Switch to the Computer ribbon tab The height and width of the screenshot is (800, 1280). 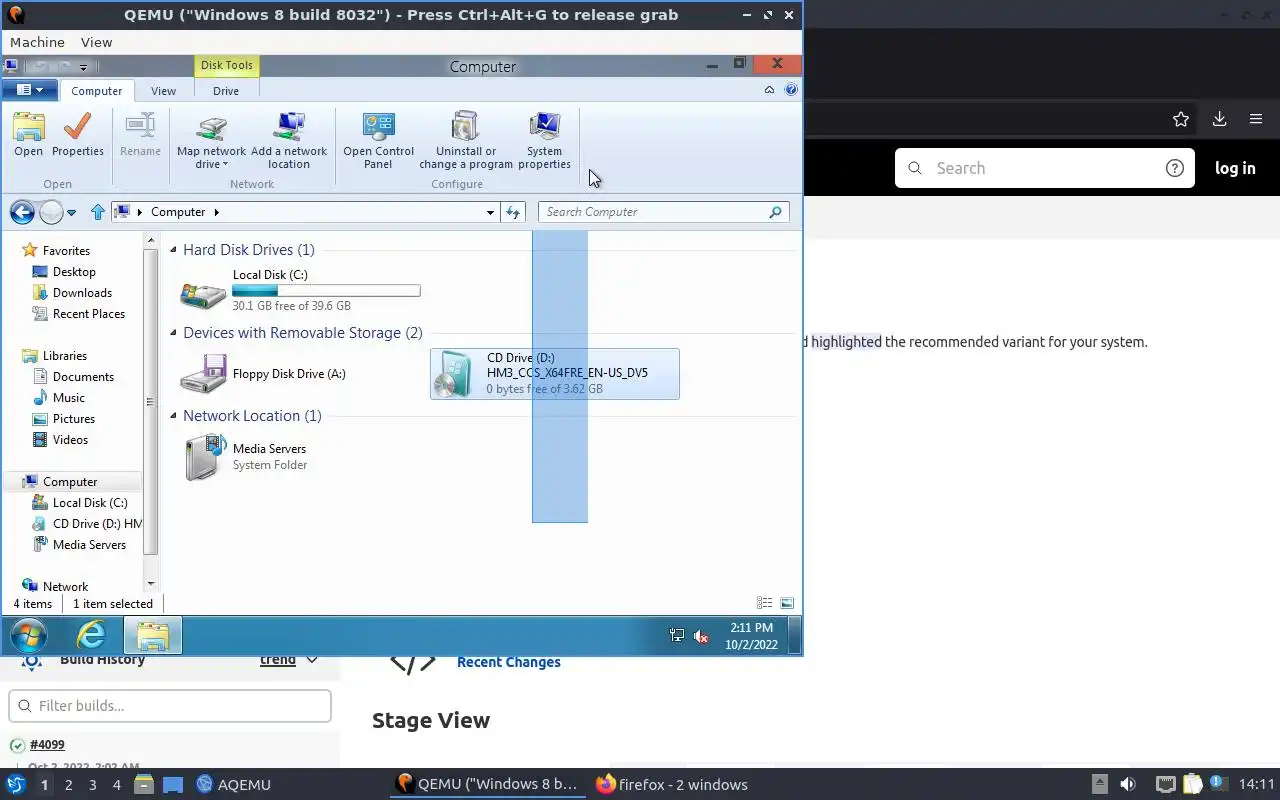(96, 90)
